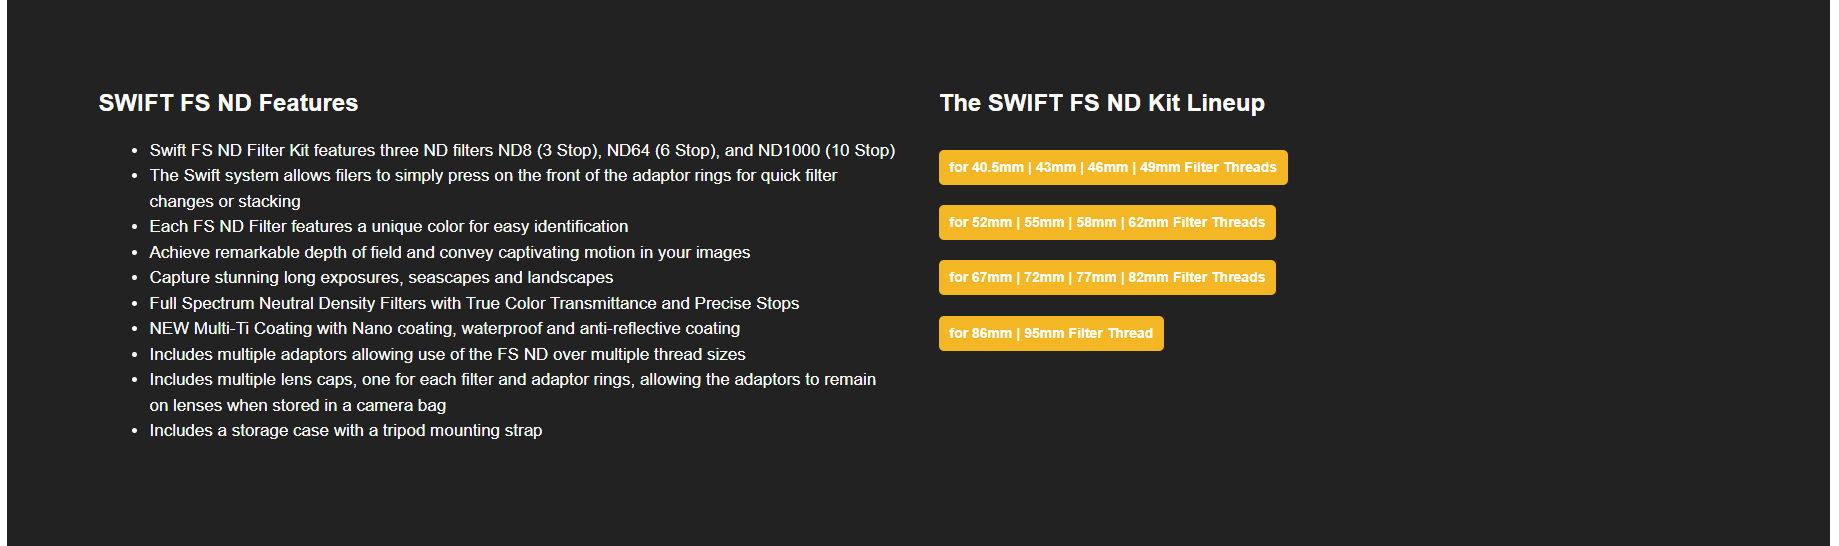
Task: Click the "storage case with tripod mounting strap" line
Action: (345, 430)
